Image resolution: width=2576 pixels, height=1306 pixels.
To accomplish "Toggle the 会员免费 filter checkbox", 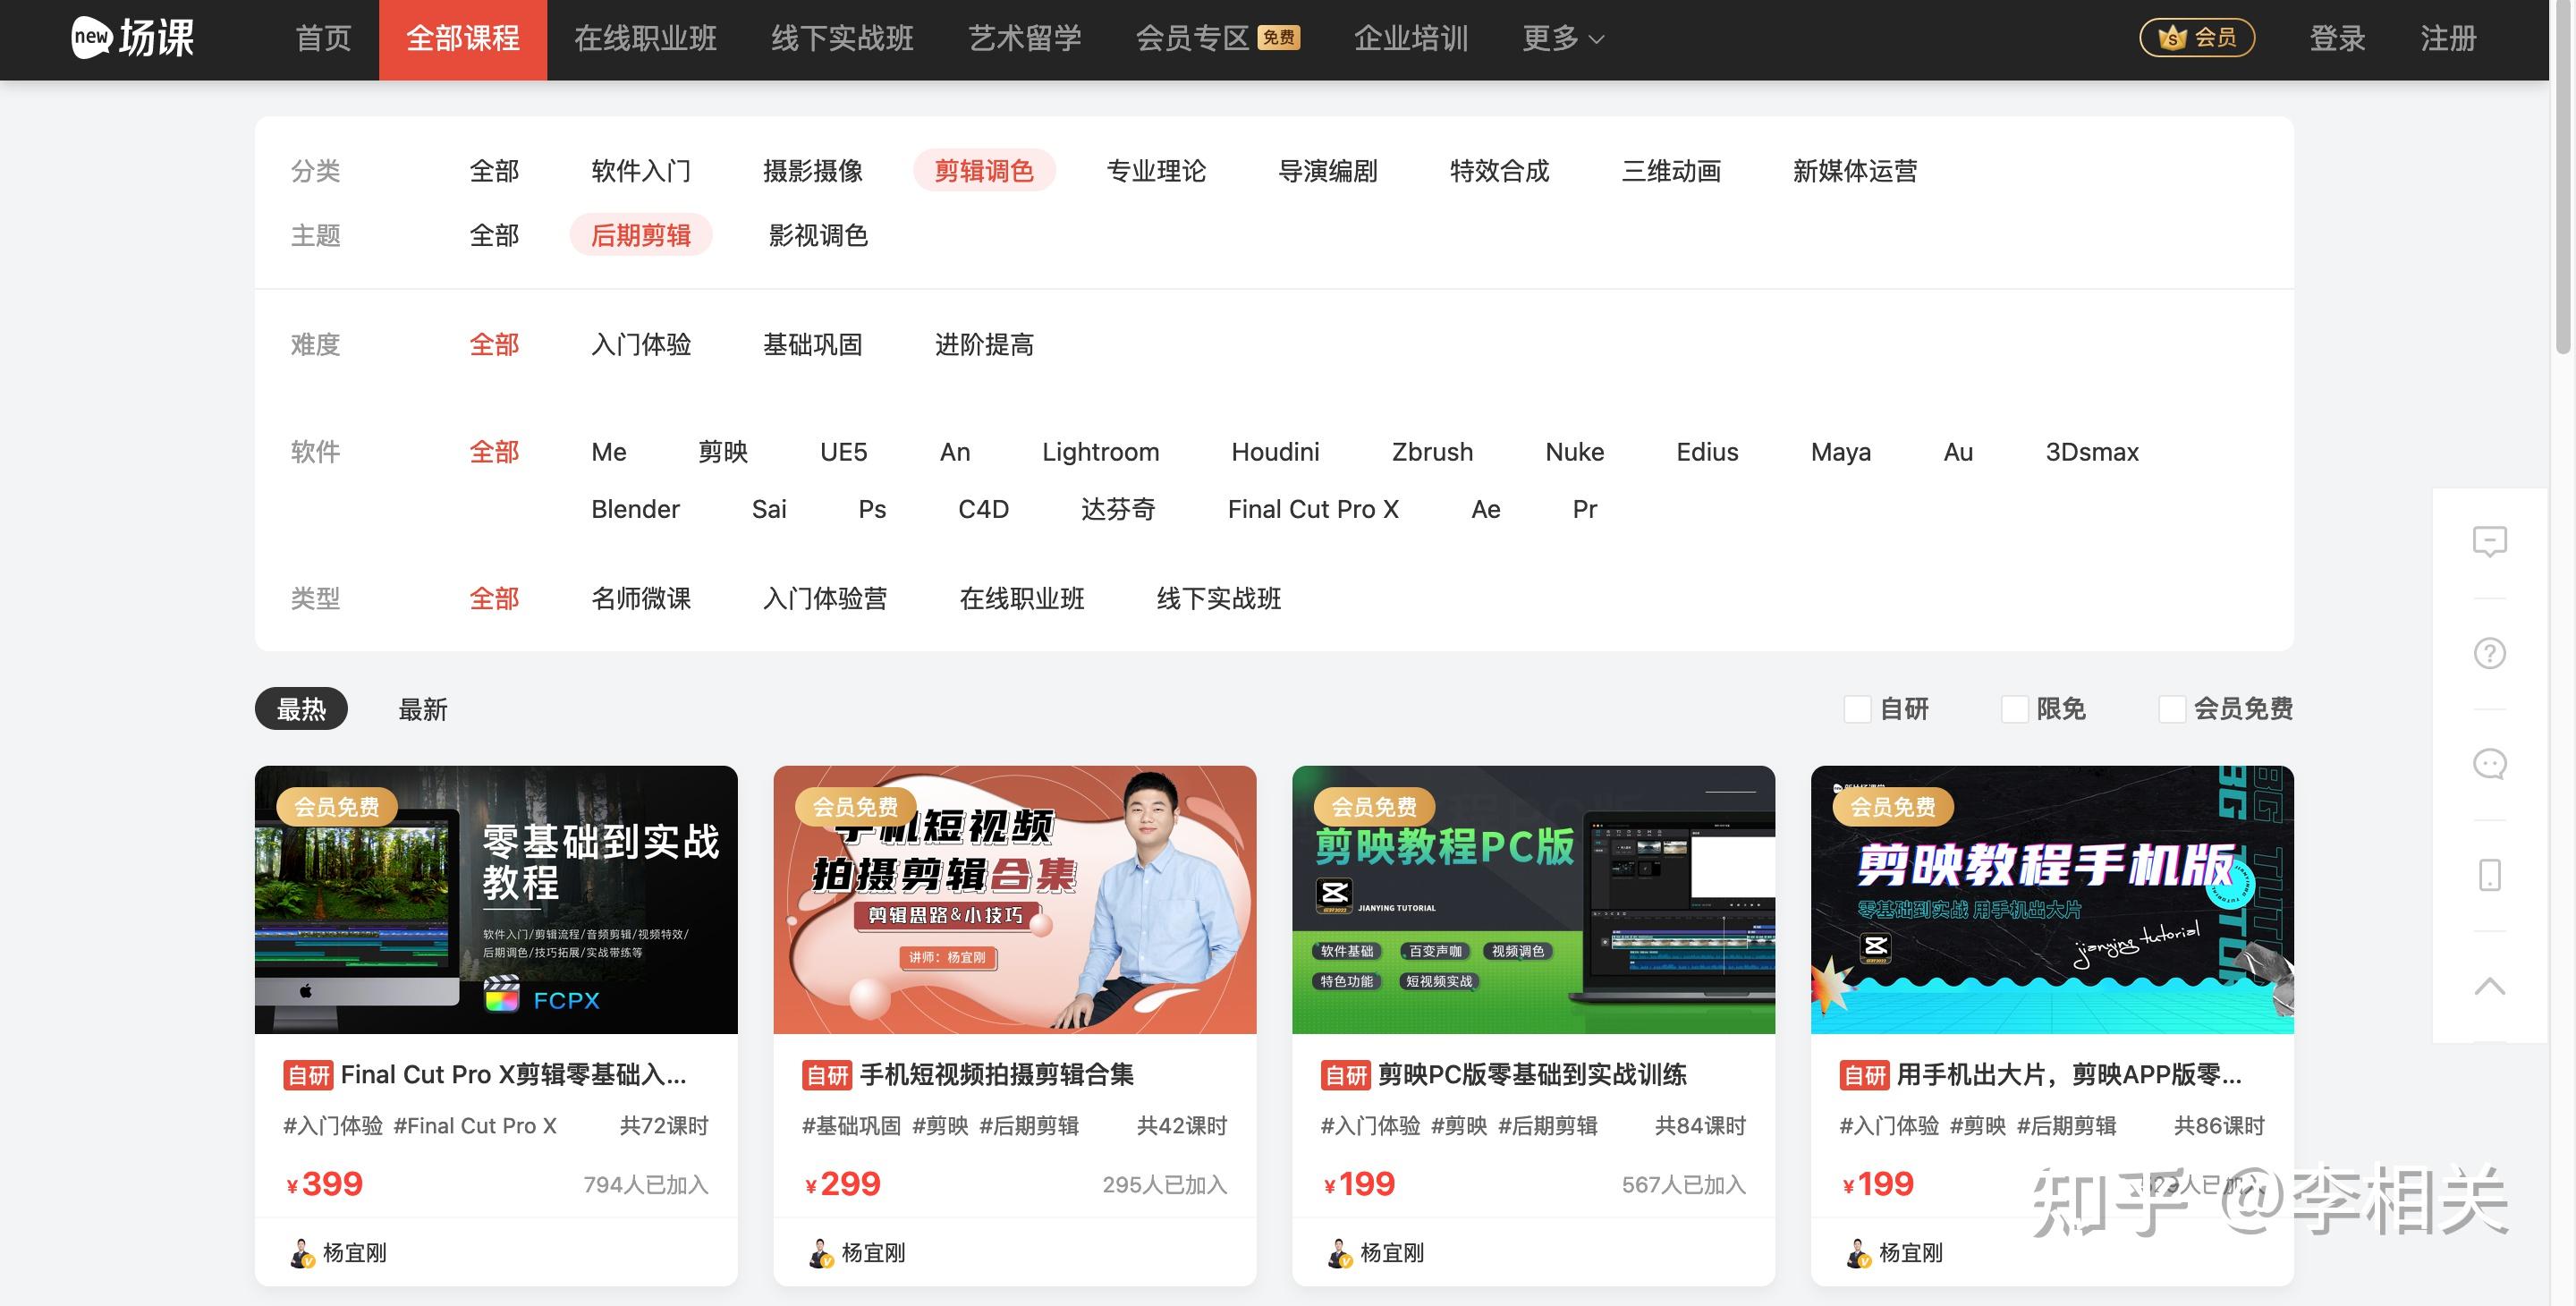I will pyautogui.click(x=2171, y=709).
